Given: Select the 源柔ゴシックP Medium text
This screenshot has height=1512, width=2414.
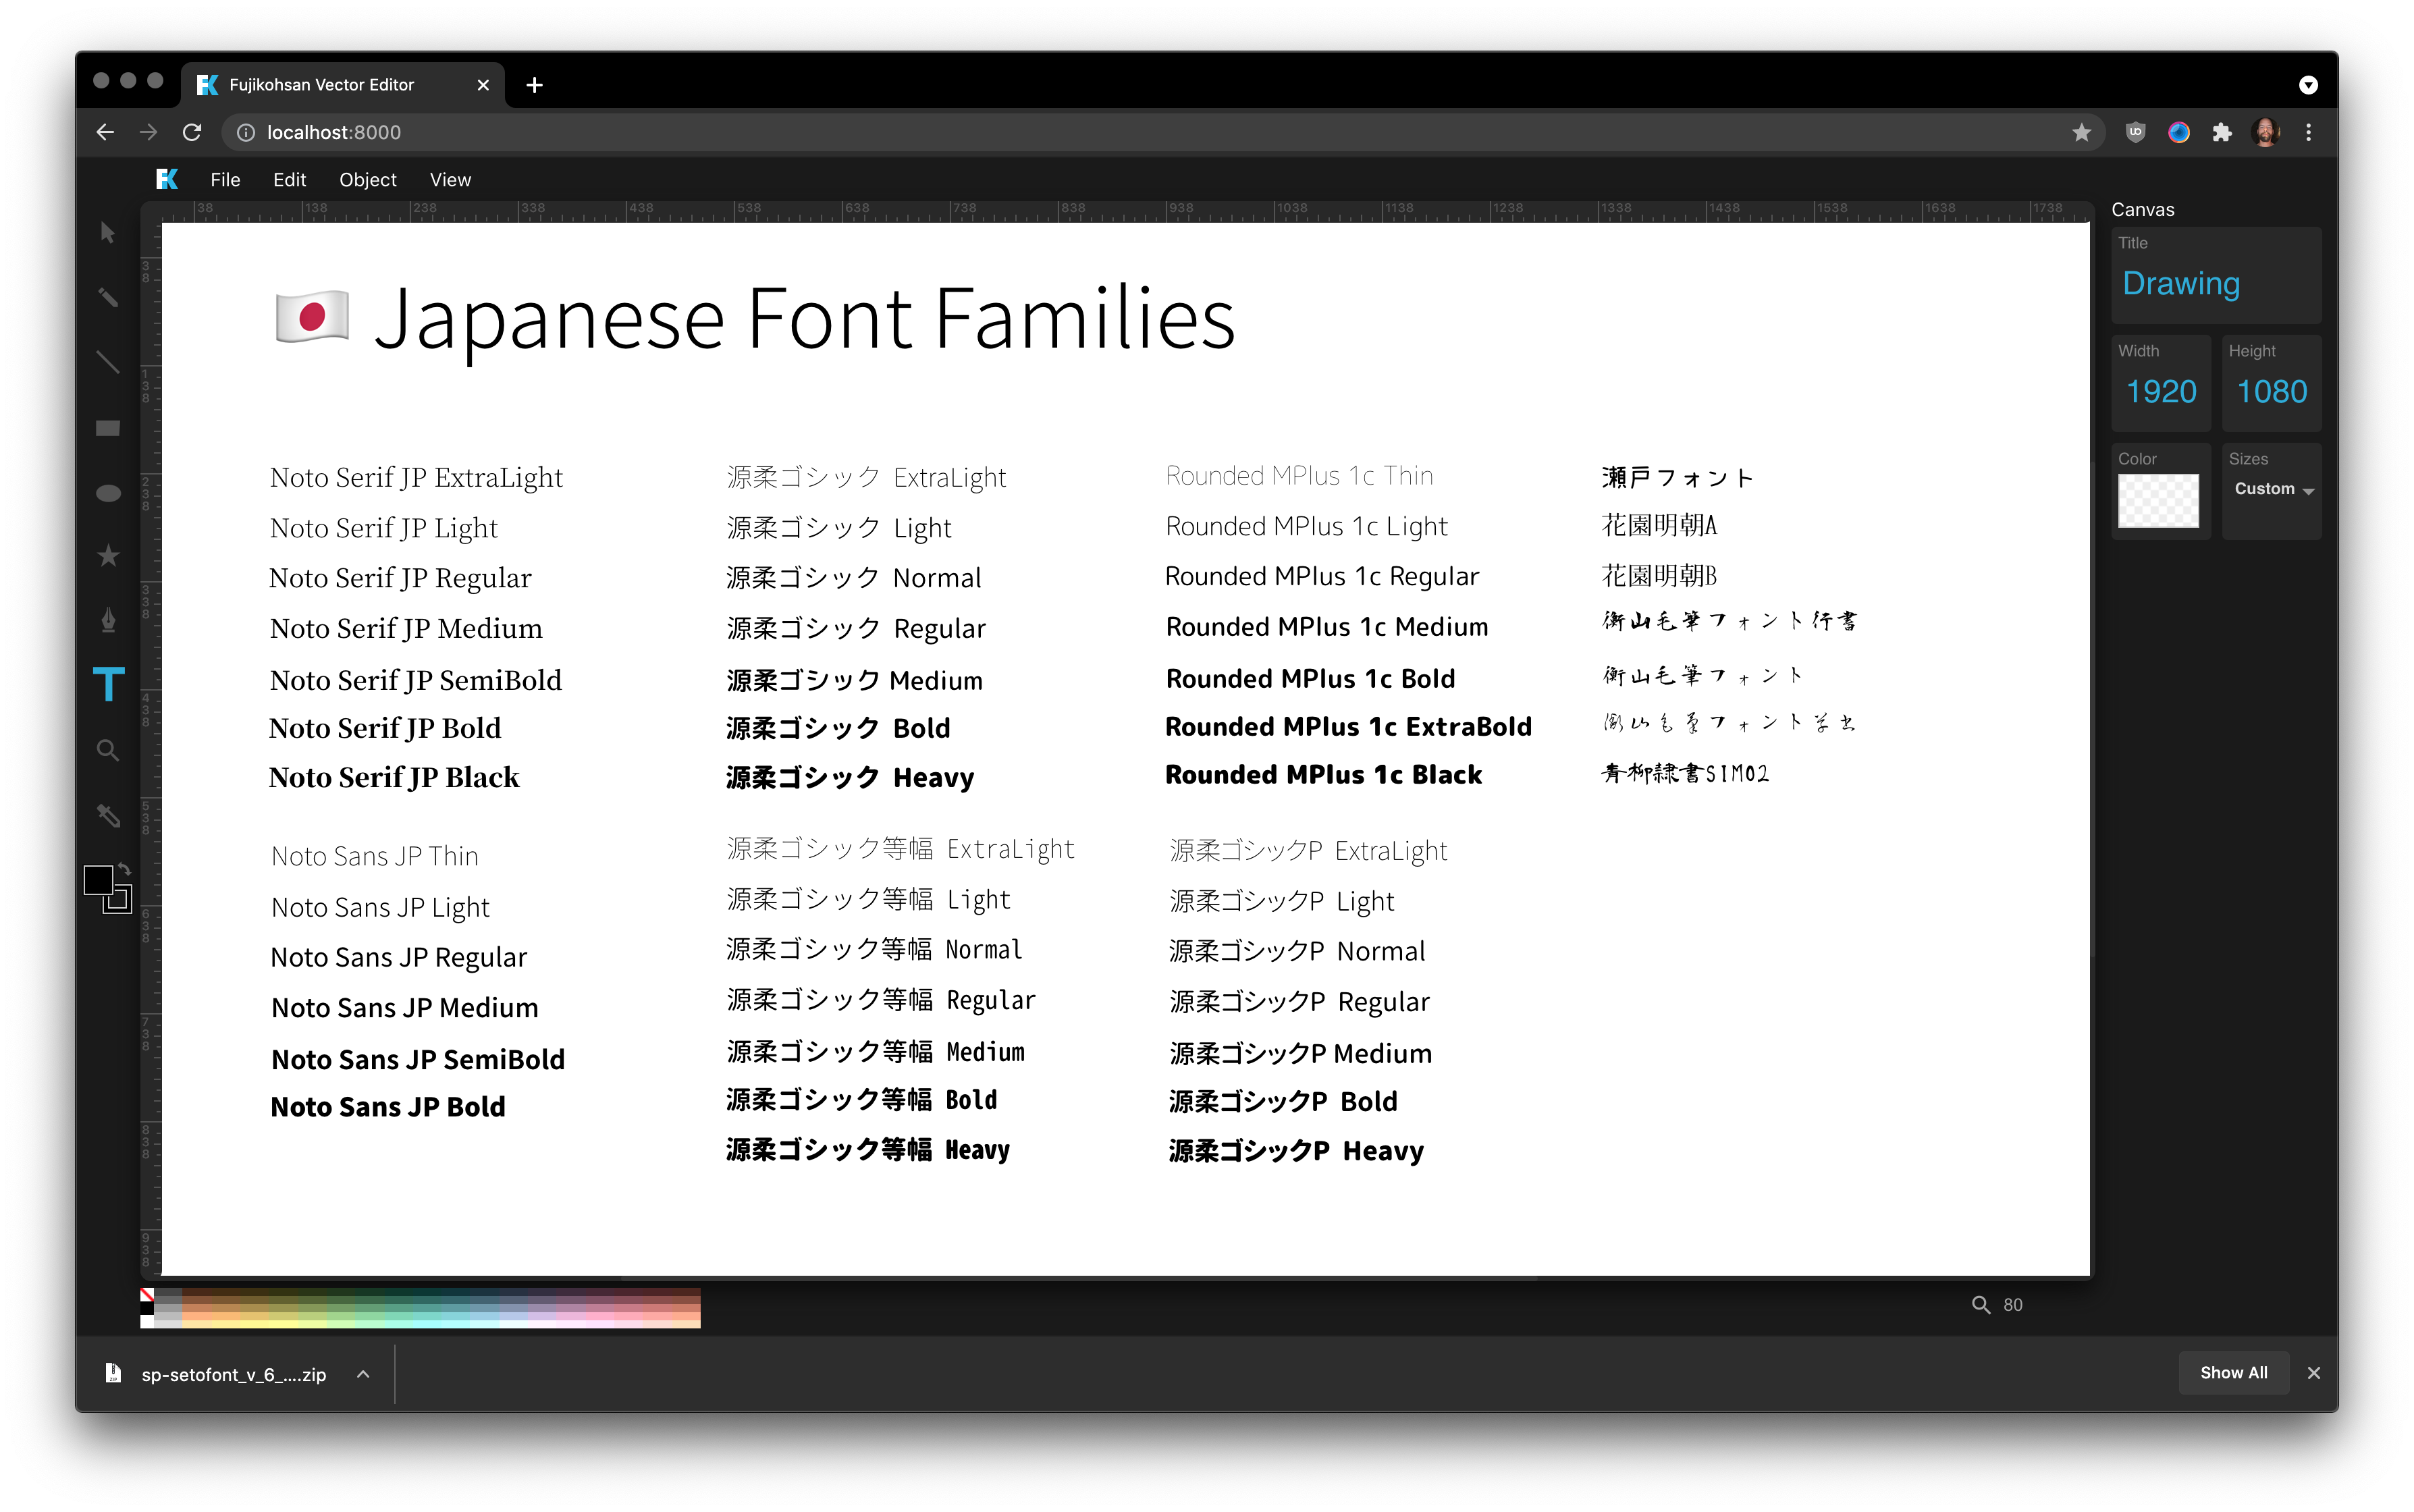Looking at the screenshot, I should (1300, 1053).
